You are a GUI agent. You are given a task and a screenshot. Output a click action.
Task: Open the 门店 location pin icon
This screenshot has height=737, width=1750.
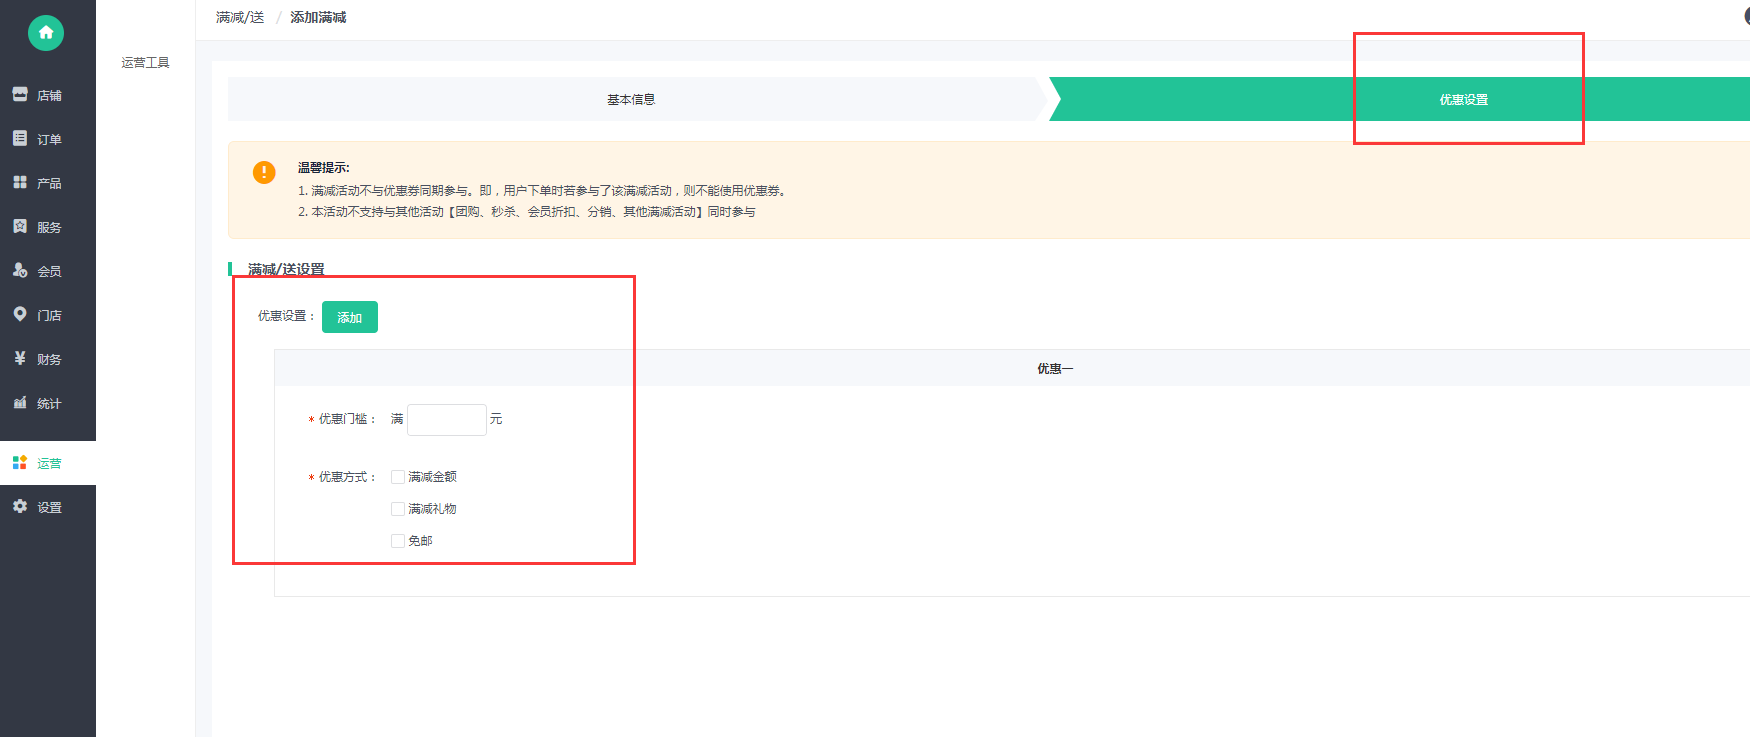point(20,314)
